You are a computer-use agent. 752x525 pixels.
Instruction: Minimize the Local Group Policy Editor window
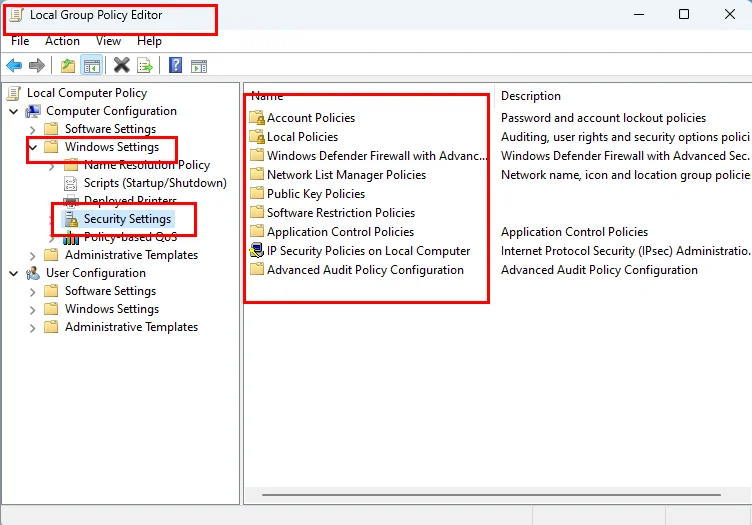point(638,14)
